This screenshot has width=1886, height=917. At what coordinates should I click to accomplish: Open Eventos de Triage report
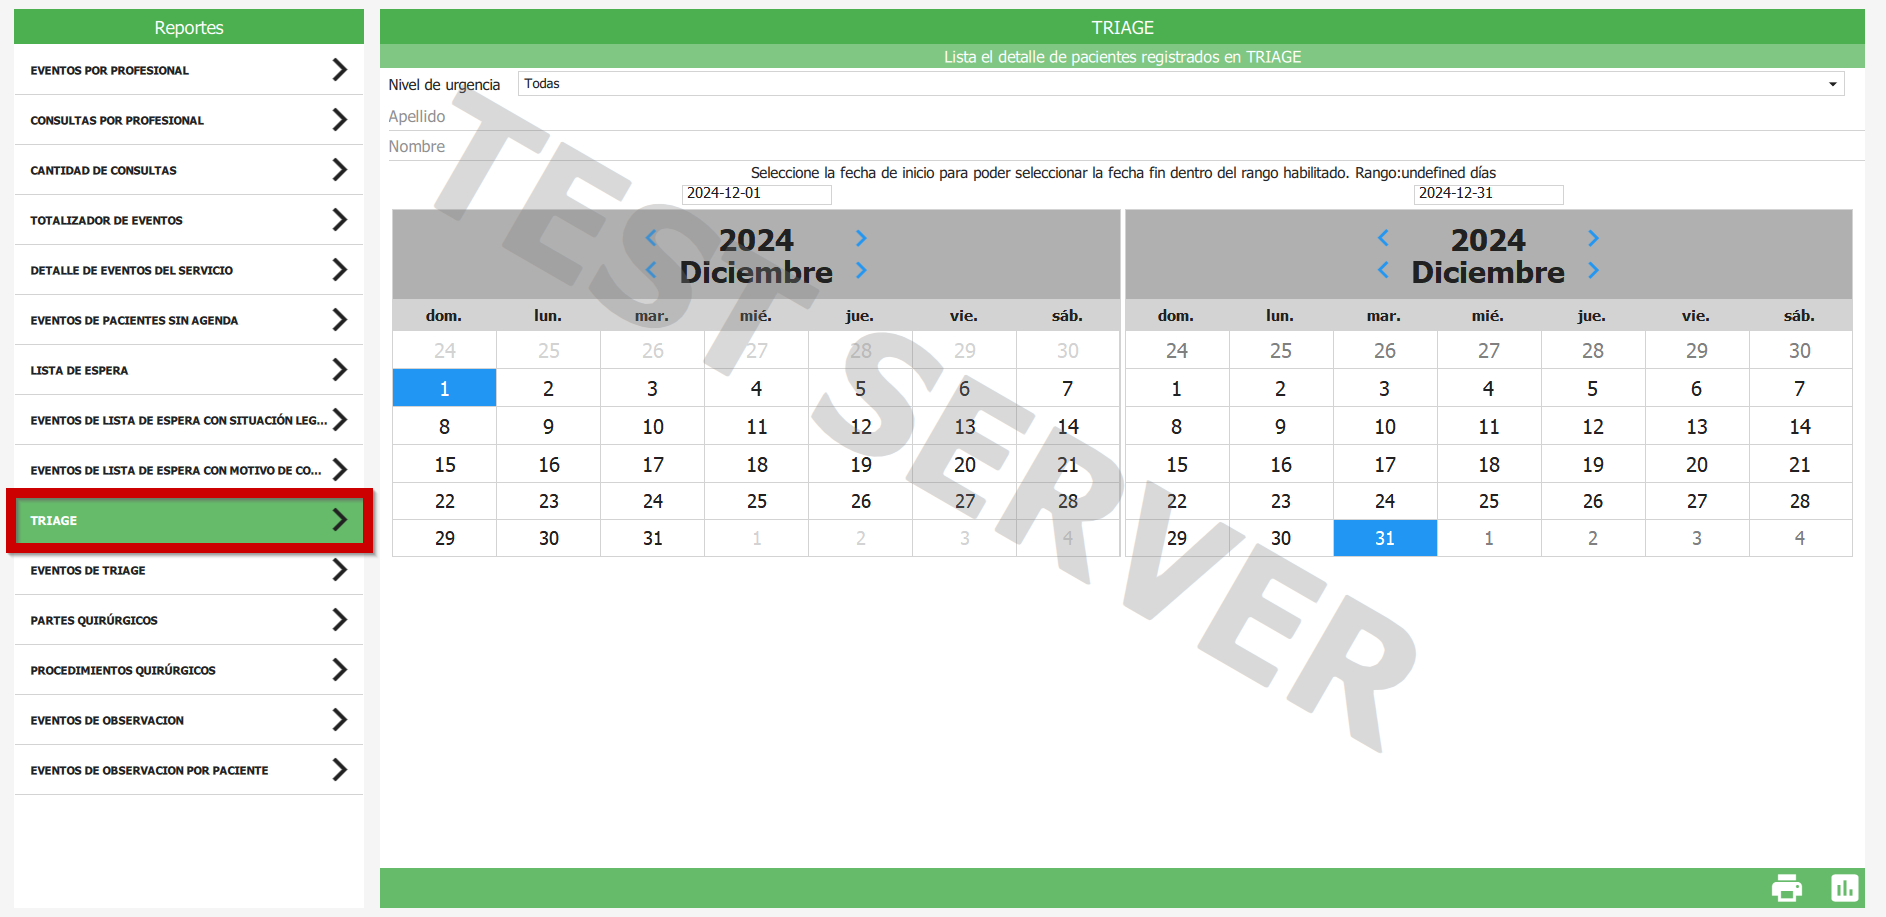[x=188, y=570]
